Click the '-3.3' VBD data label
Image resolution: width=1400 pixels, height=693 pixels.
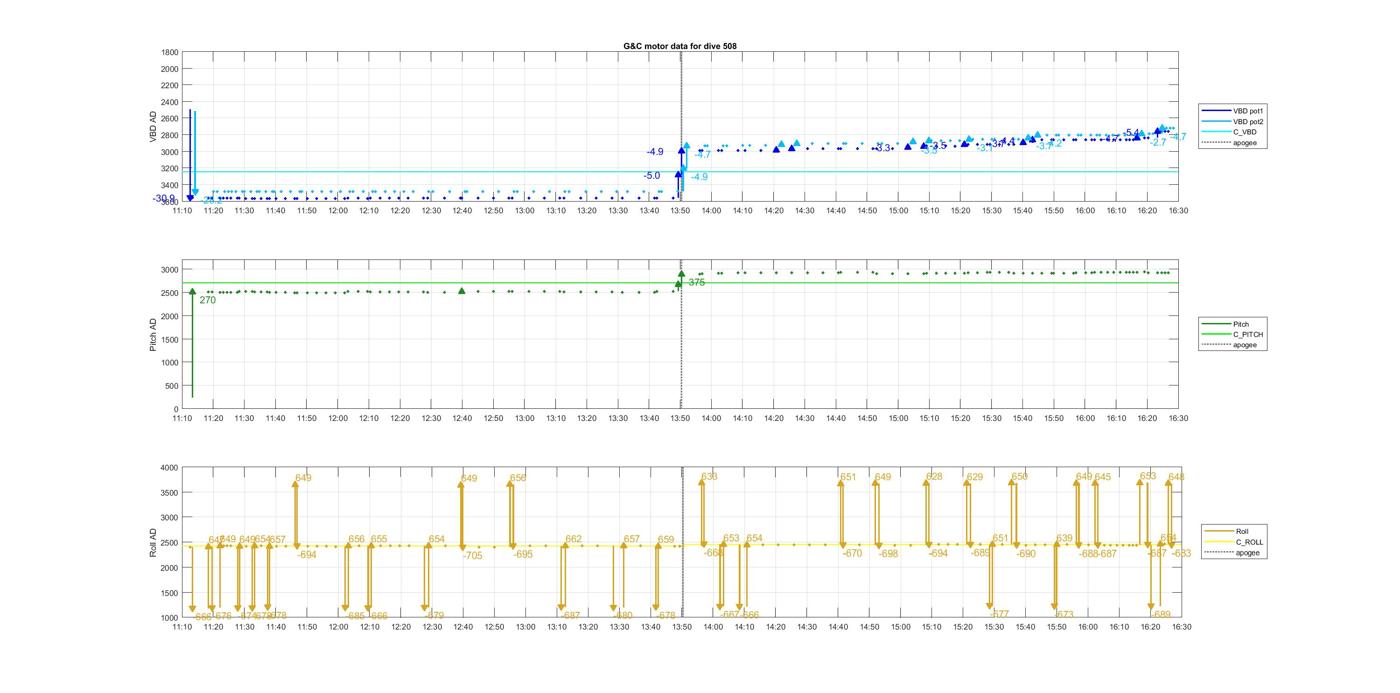[x=882, y=148]
